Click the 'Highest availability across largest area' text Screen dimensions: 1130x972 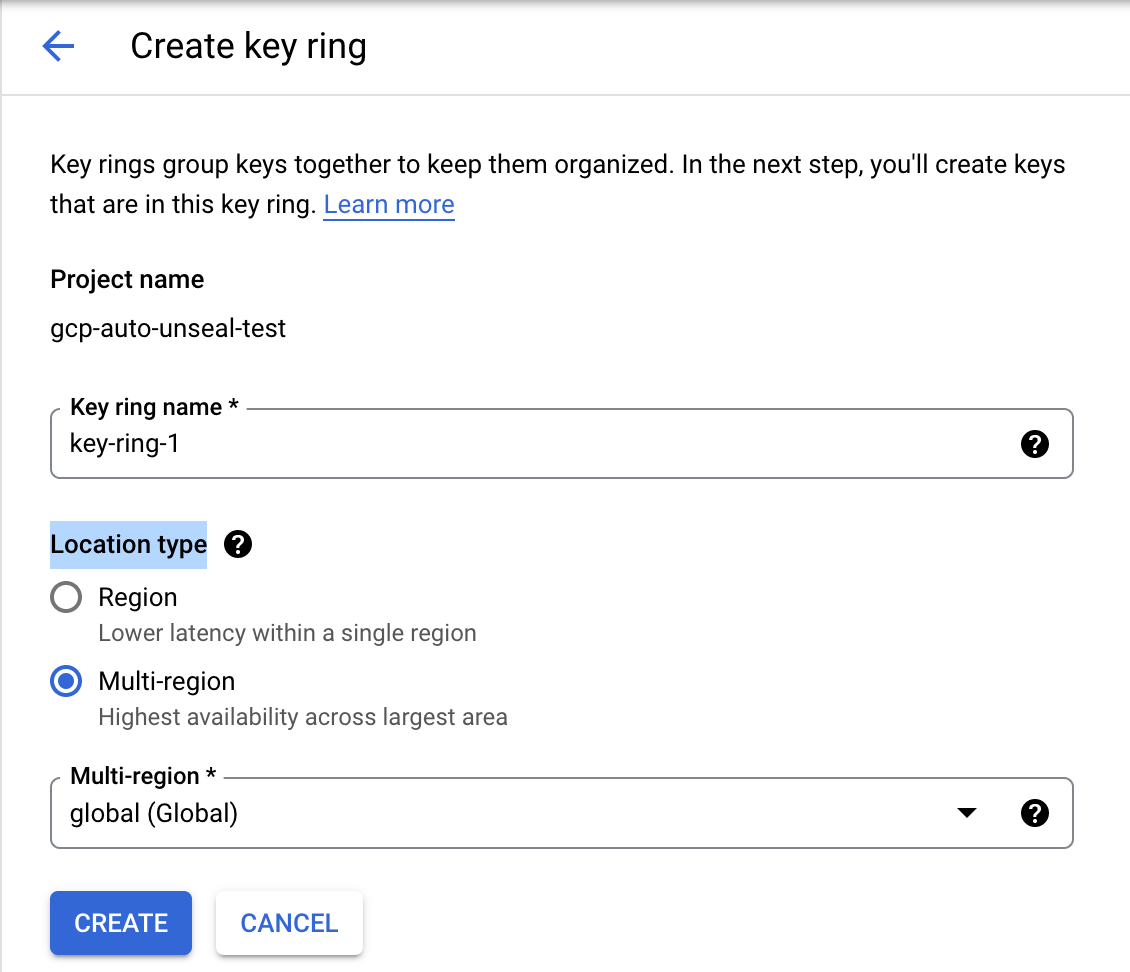[x=303, y=717]
